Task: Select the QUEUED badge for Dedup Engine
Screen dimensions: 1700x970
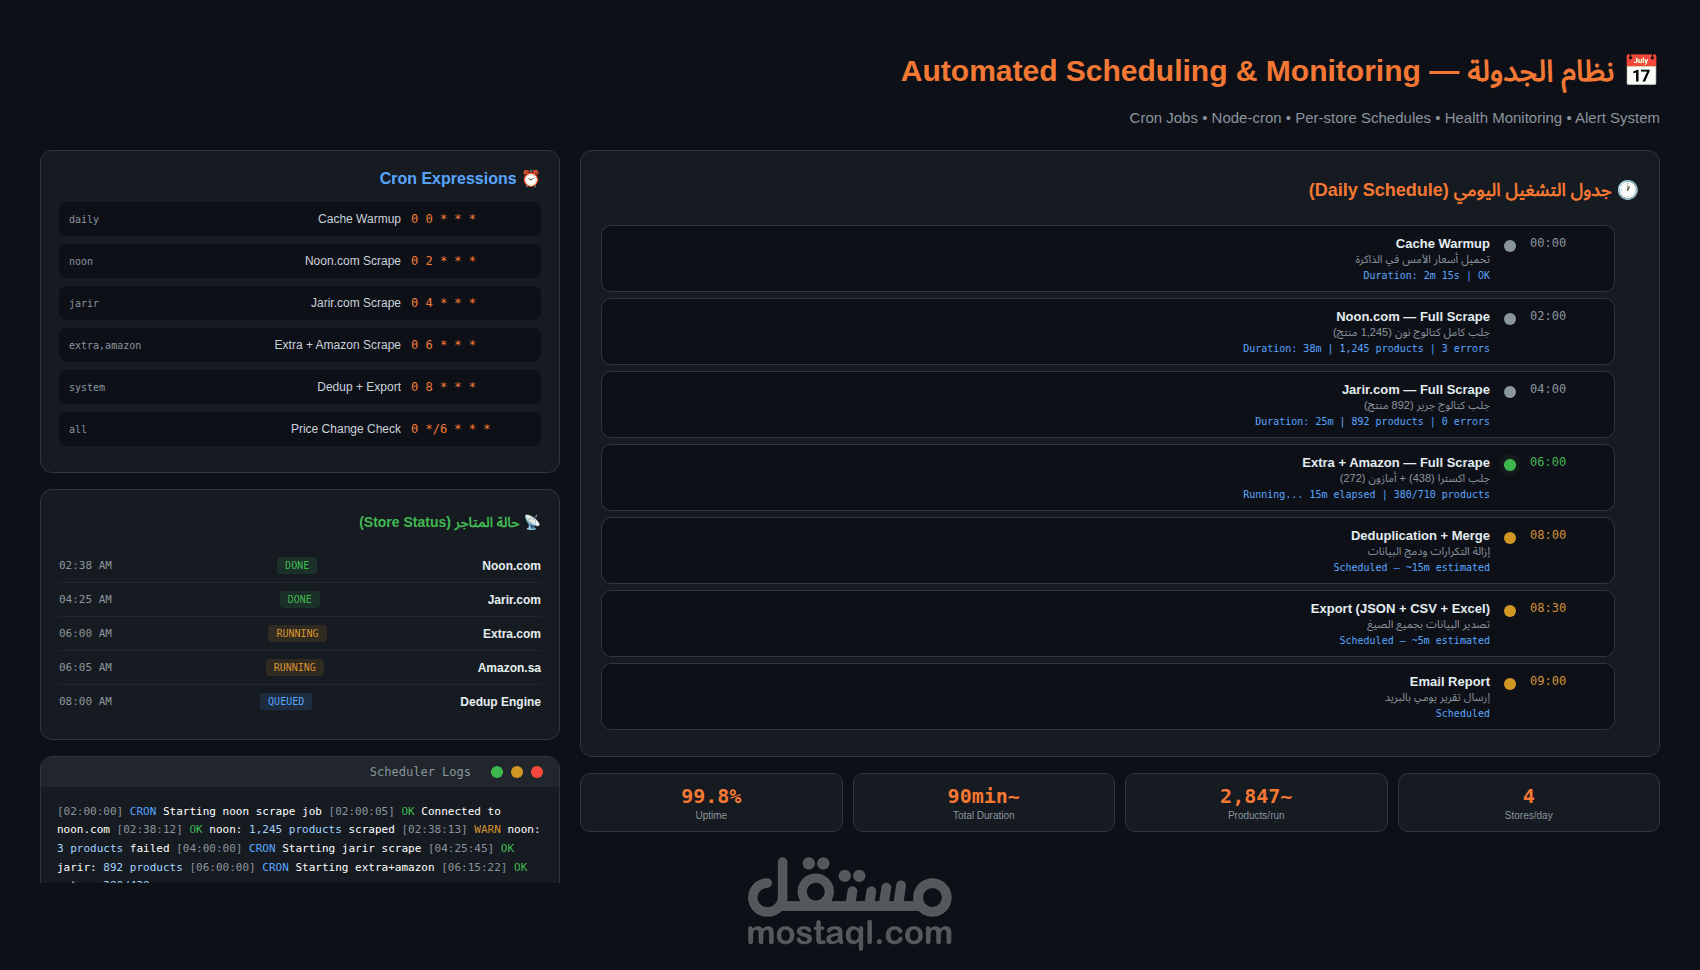Action: click(x=286, y=702)
